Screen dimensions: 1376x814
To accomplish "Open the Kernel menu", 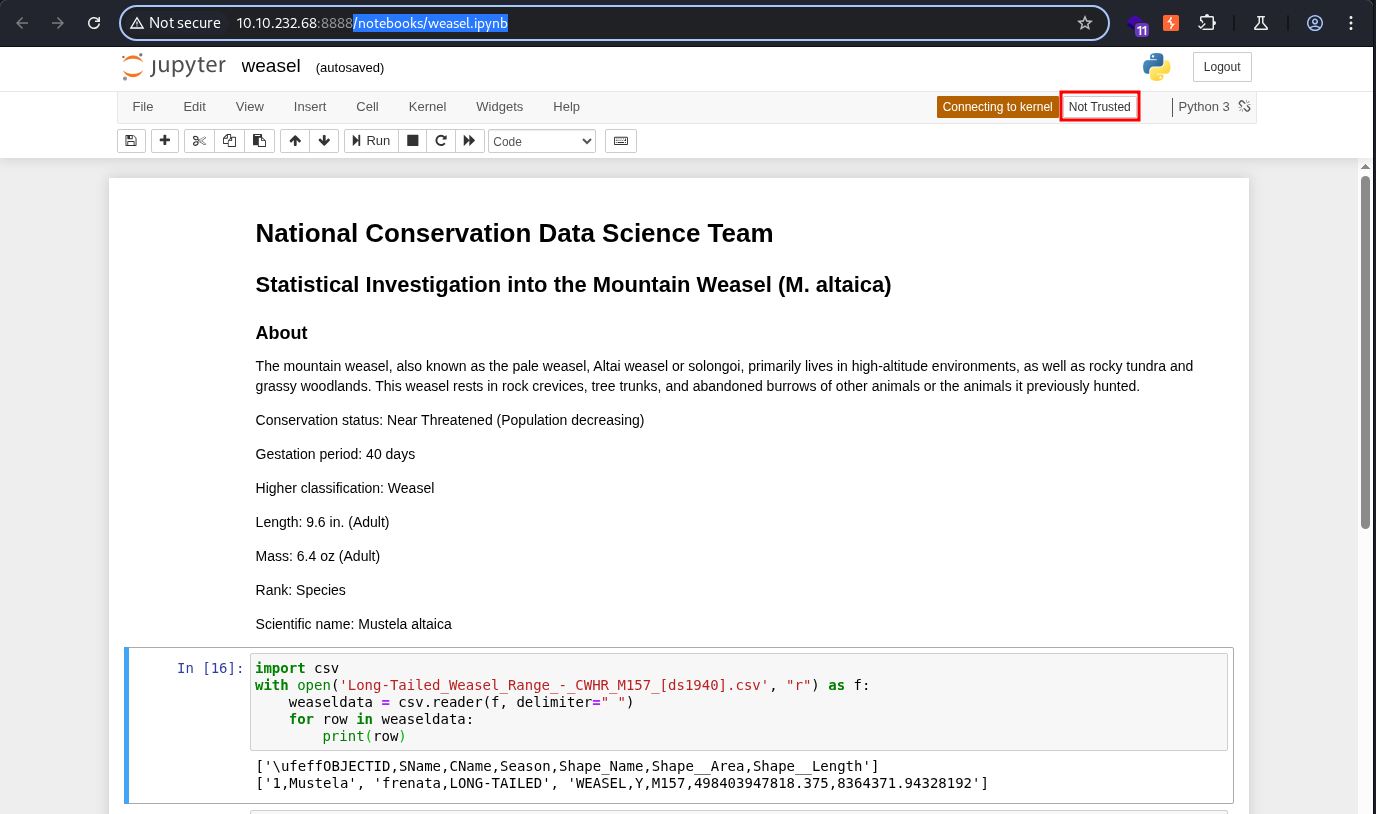I will 427,107.
